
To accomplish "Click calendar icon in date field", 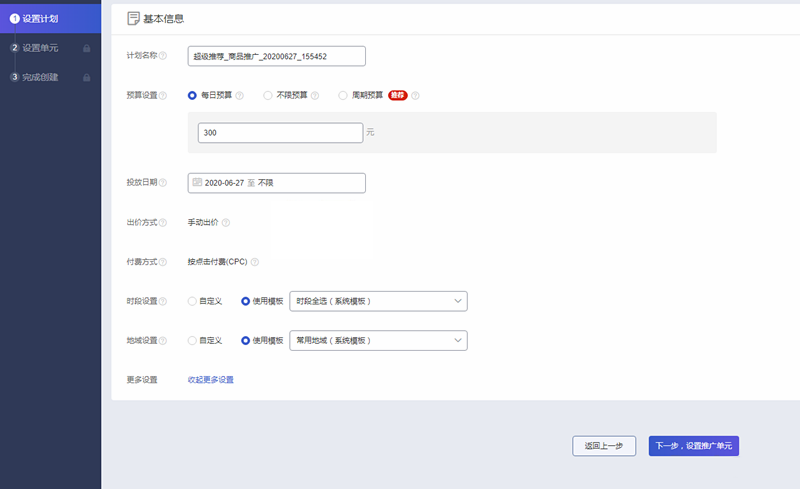I will click(x=197, y=182).
